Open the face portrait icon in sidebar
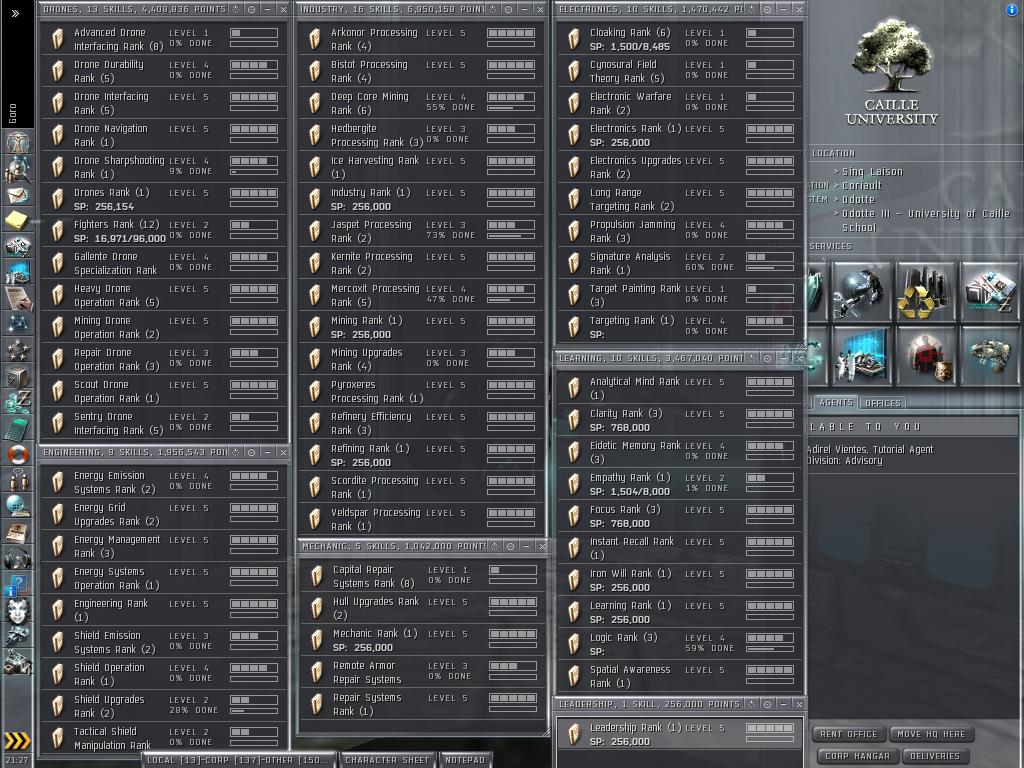This screenshot has height=768, width=1024. pyautogui.click(x=18, y=610)
